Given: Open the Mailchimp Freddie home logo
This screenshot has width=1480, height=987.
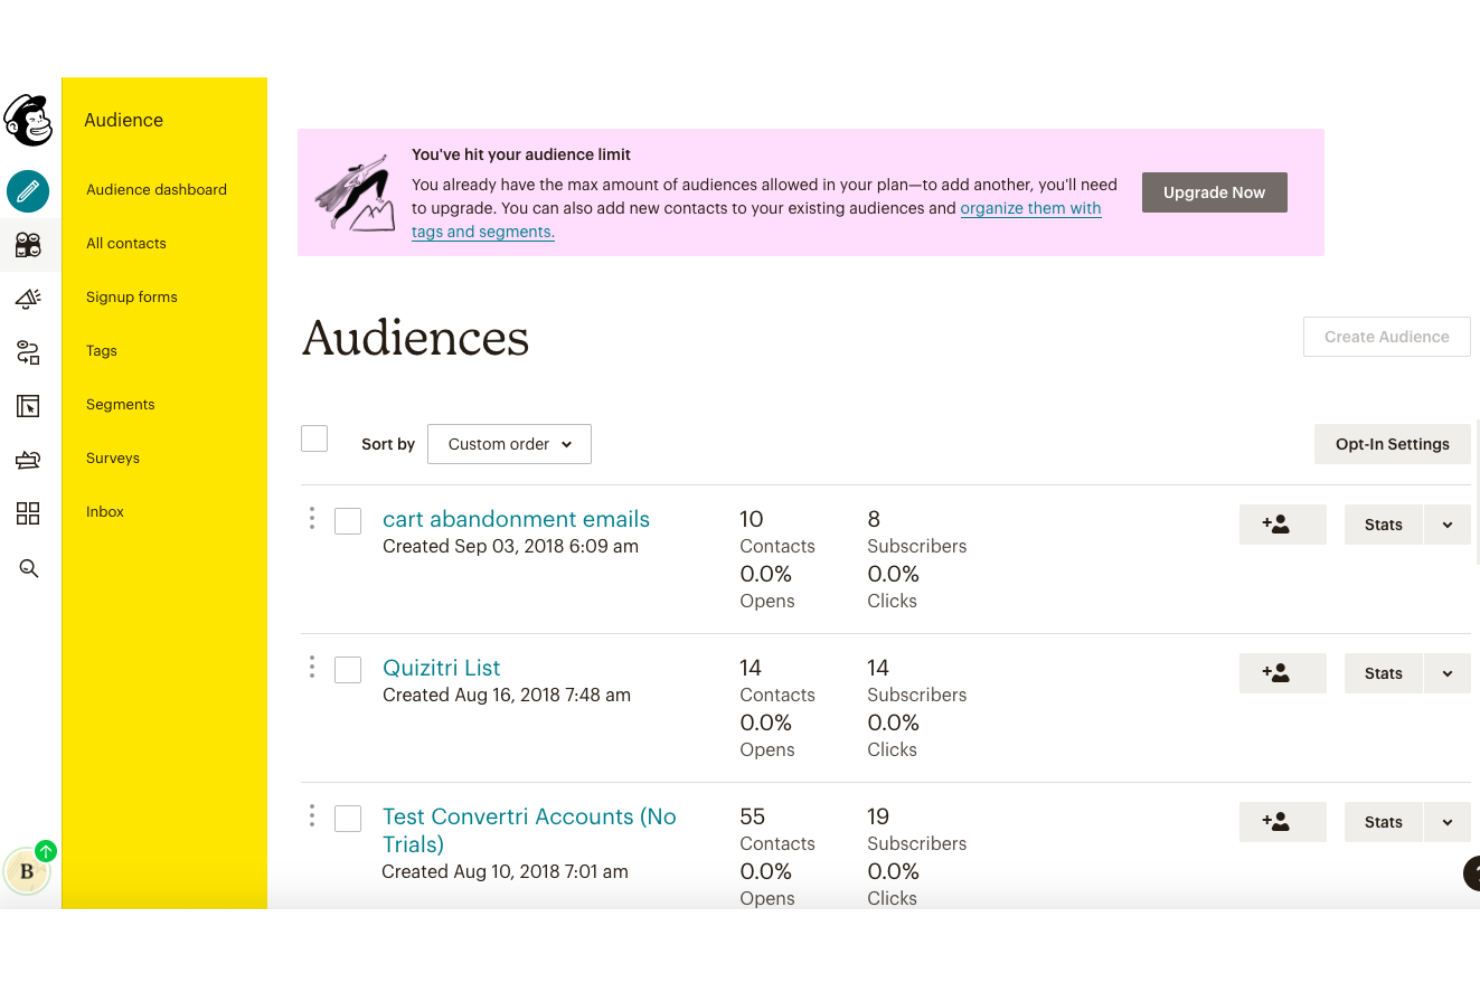Looking at the screenshot, I should [28, 120].
